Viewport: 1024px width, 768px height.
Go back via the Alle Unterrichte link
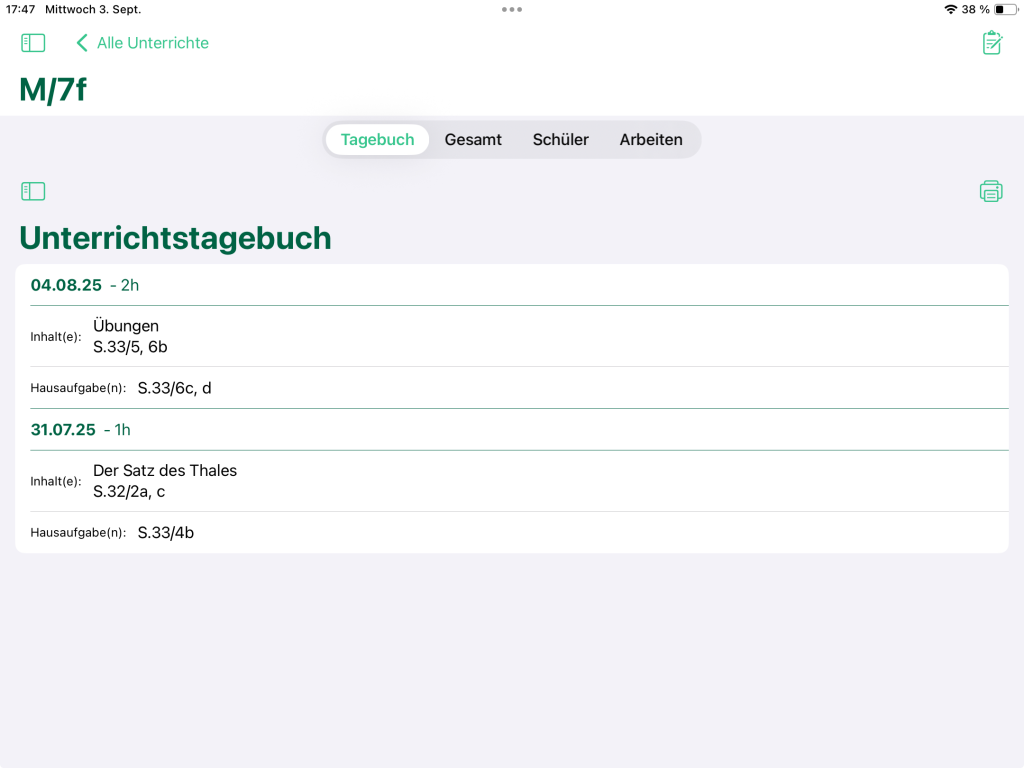(152, 43)
